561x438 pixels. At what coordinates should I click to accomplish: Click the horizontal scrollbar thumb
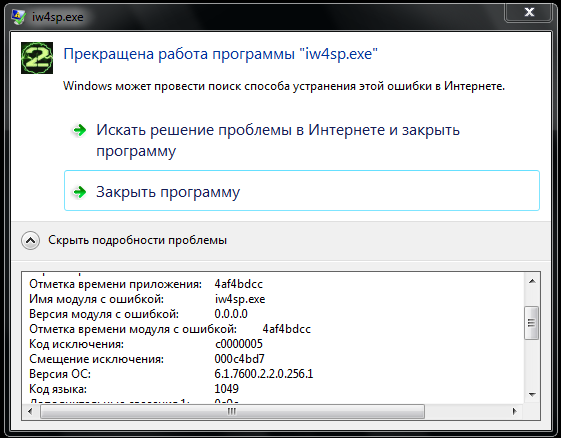click(233, 412)
